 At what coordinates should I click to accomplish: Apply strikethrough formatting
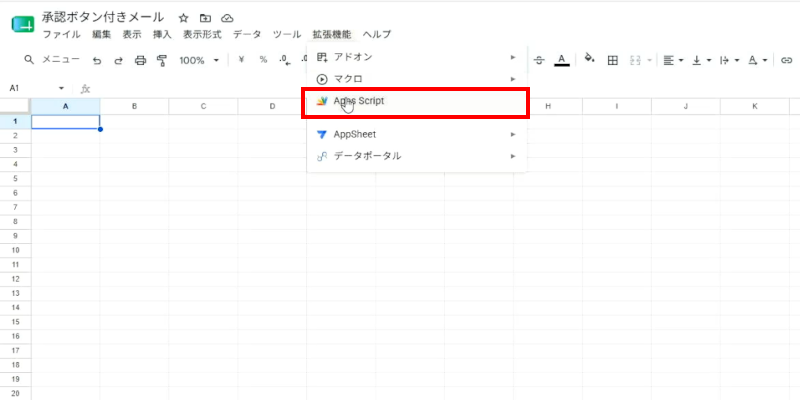tap(539, 60)
